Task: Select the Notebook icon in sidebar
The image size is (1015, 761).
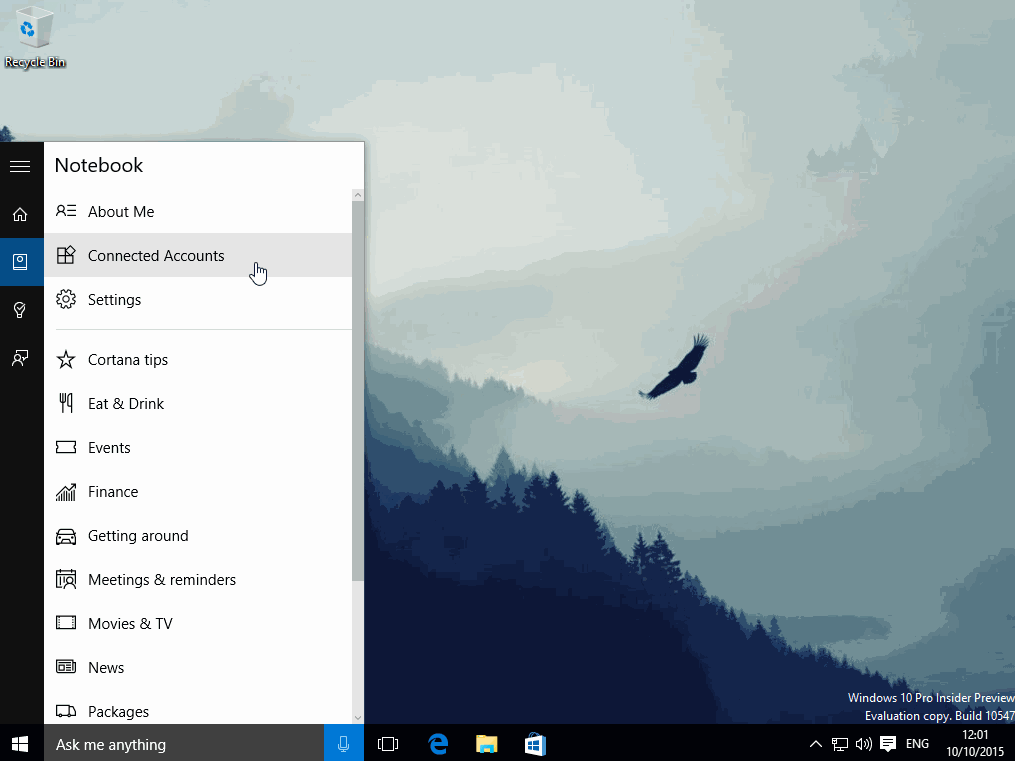Action: [x=20, y=262]
